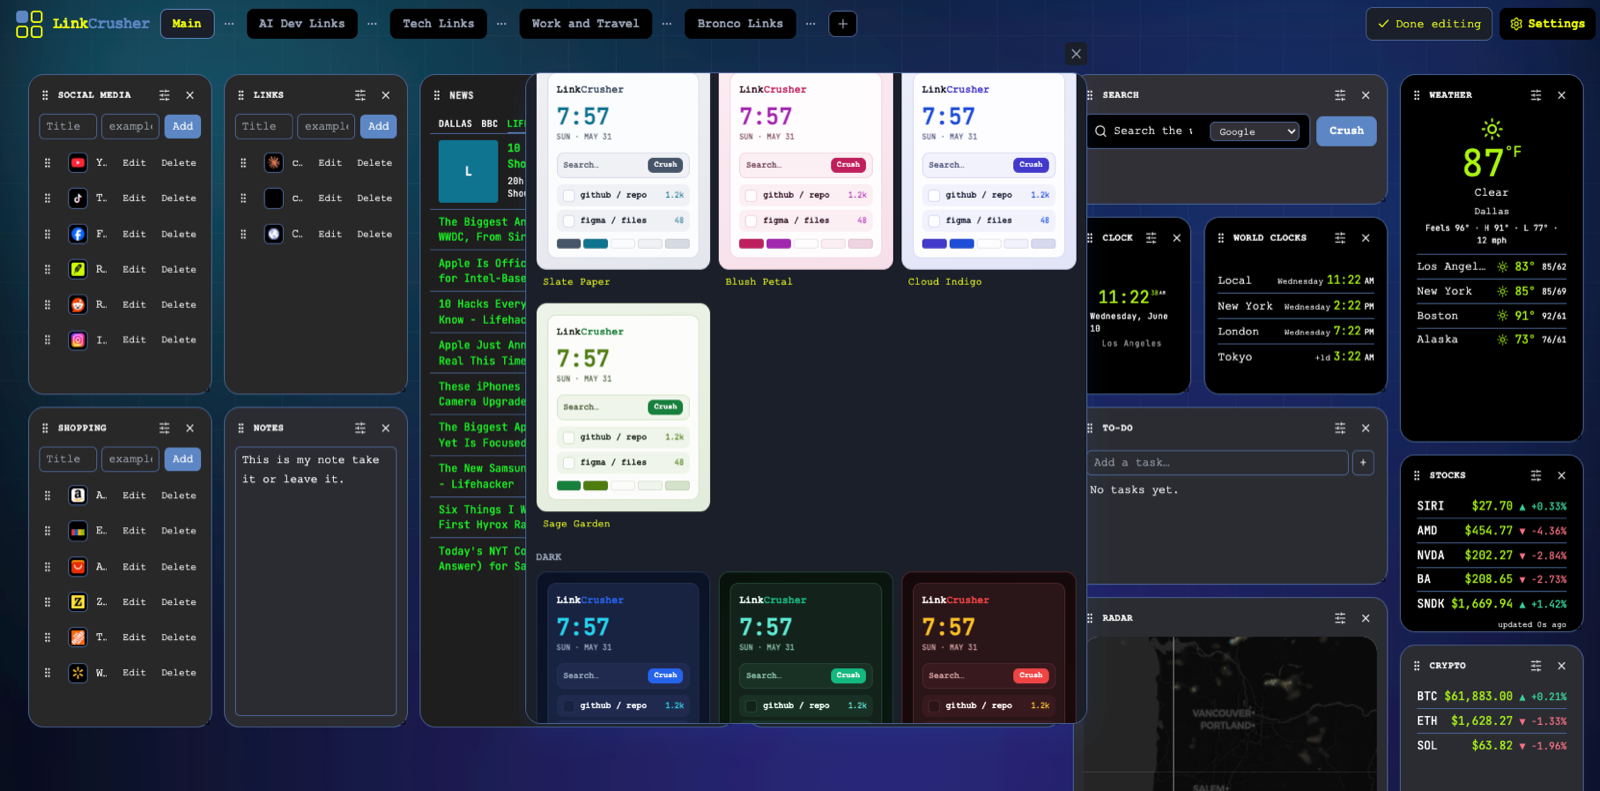Pick the purple swatch in Blush Petal preview
Screen dimensions: 1600x791
[778, 244]
